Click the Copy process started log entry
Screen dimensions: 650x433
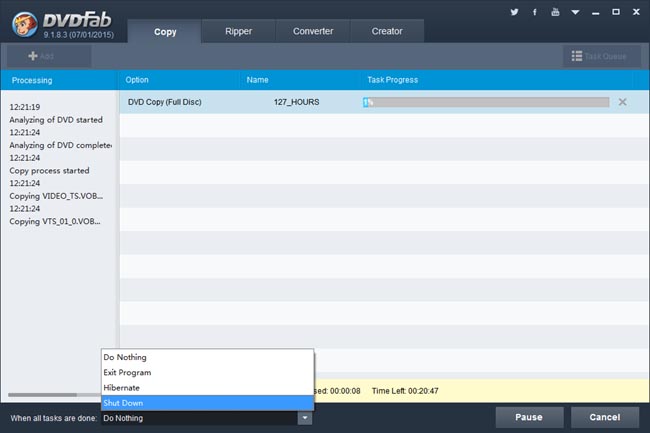pyautogui.click(x=49, y=171)
